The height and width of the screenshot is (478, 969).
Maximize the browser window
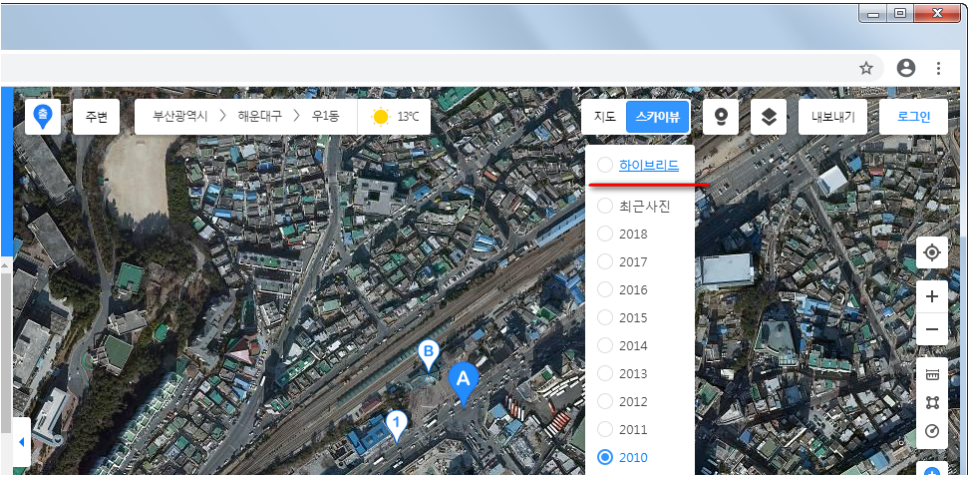(900, 13)
